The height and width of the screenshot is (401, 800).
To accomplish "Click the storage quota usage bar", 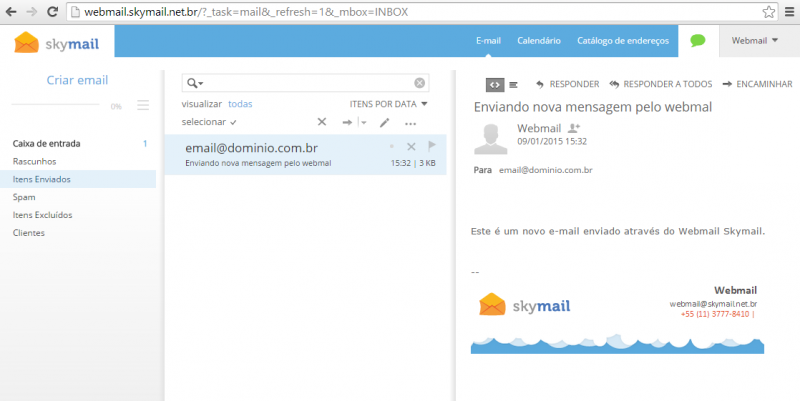I will click(x=55, y=105).
